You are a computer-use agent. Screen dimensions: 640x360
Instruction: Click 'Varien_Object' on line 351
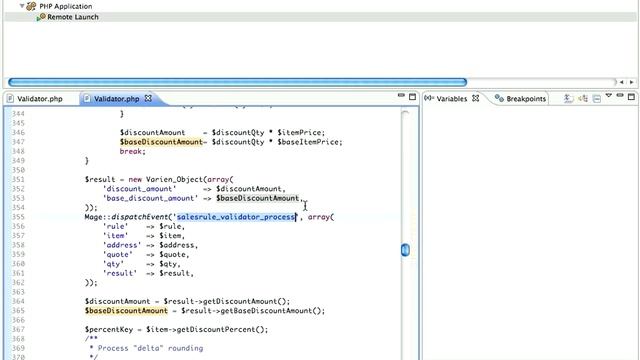click(x=174, y=180)
